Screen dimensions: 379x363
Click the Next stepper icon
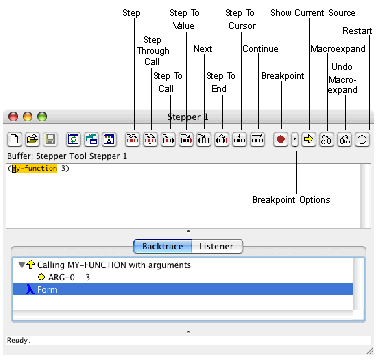[204, 139]
